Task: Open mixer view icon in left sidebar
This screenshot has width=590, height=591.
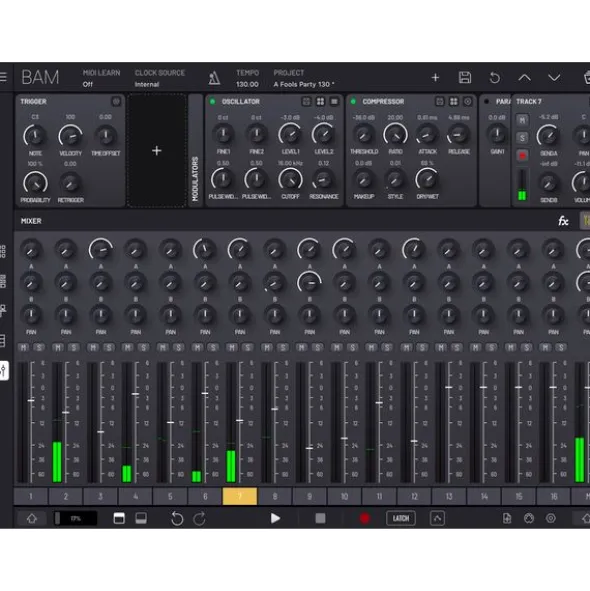Action: (x=3, y=371)
